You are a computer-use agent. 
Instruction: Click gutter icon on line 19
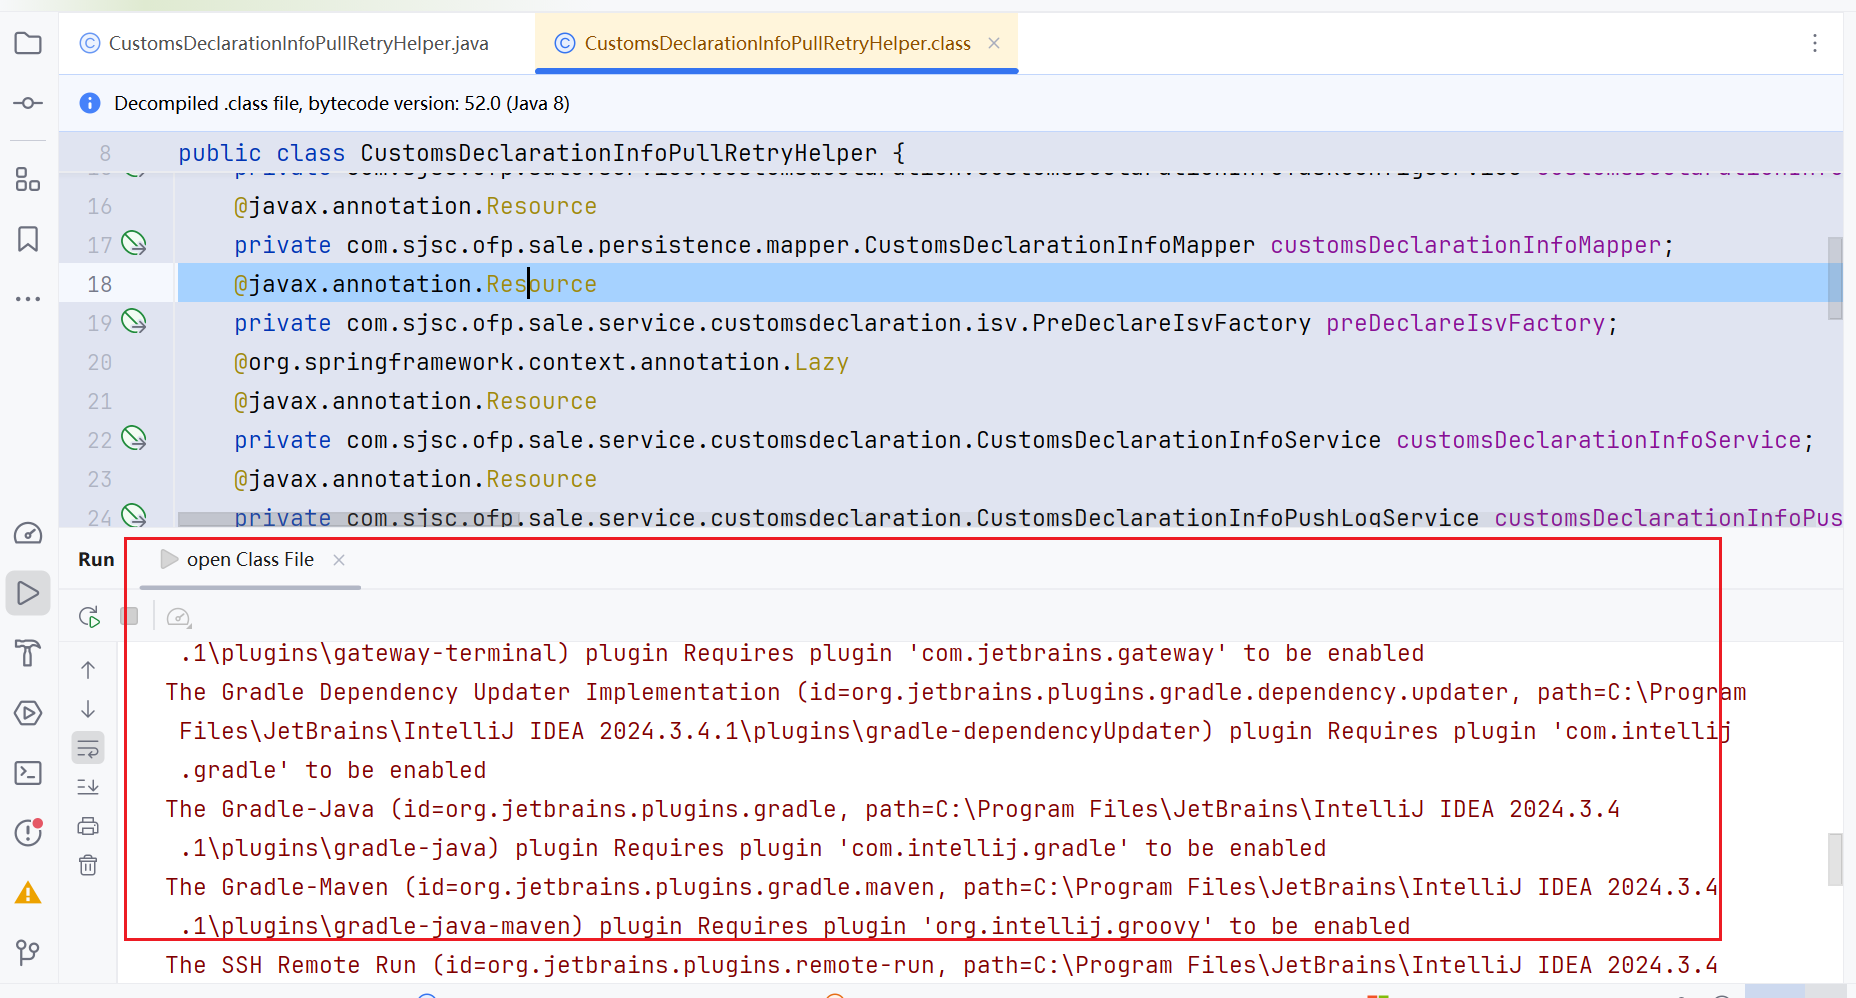134,321
